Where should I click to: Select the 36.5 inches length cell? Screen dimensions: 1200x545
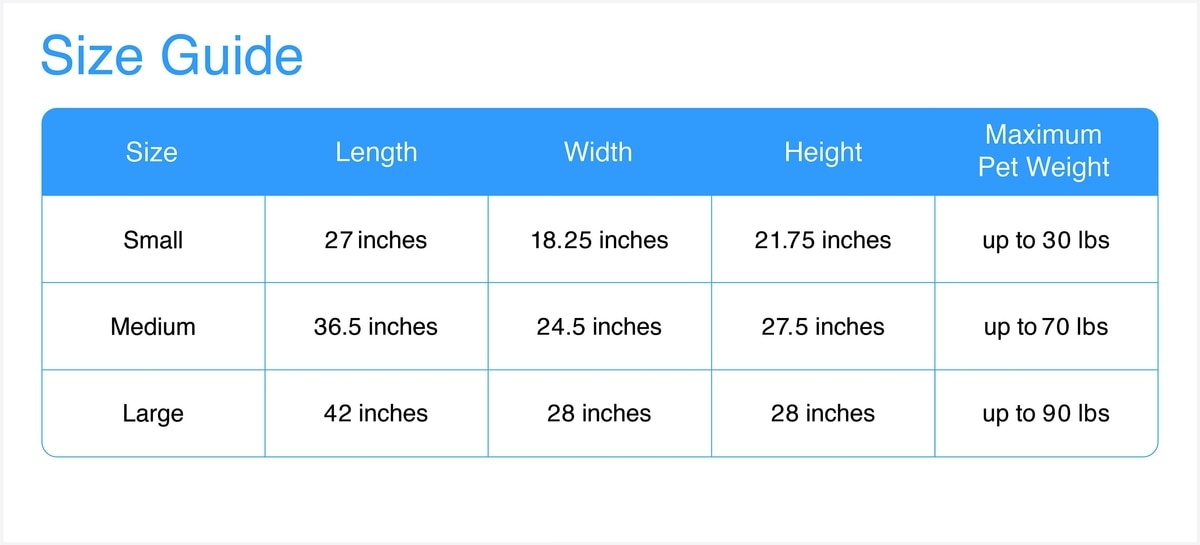click(376, 327)
